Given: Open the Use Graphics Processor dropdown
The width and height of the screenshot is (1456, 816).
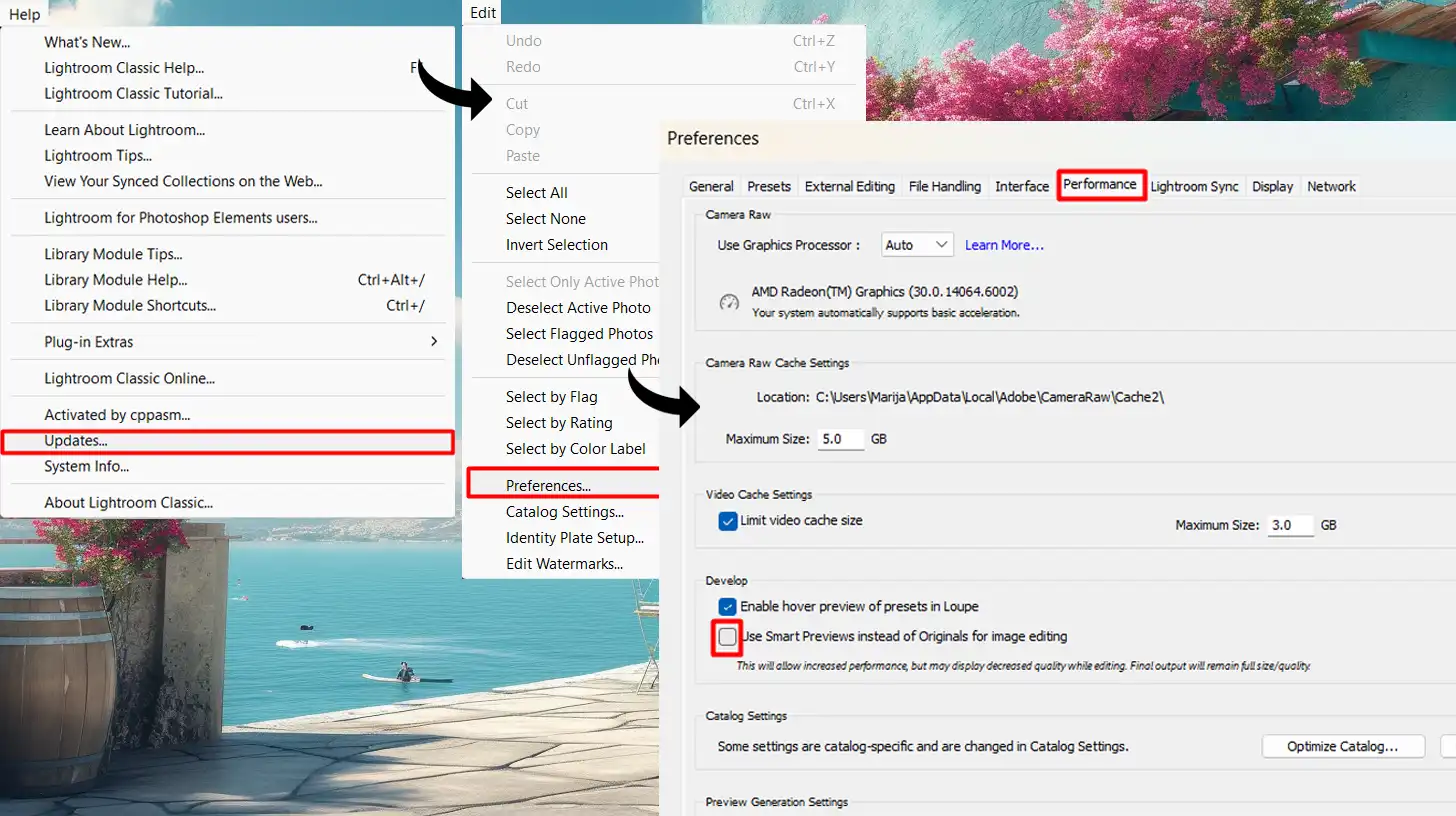Looking at the screenshot, I should click(x=917, y=245).
